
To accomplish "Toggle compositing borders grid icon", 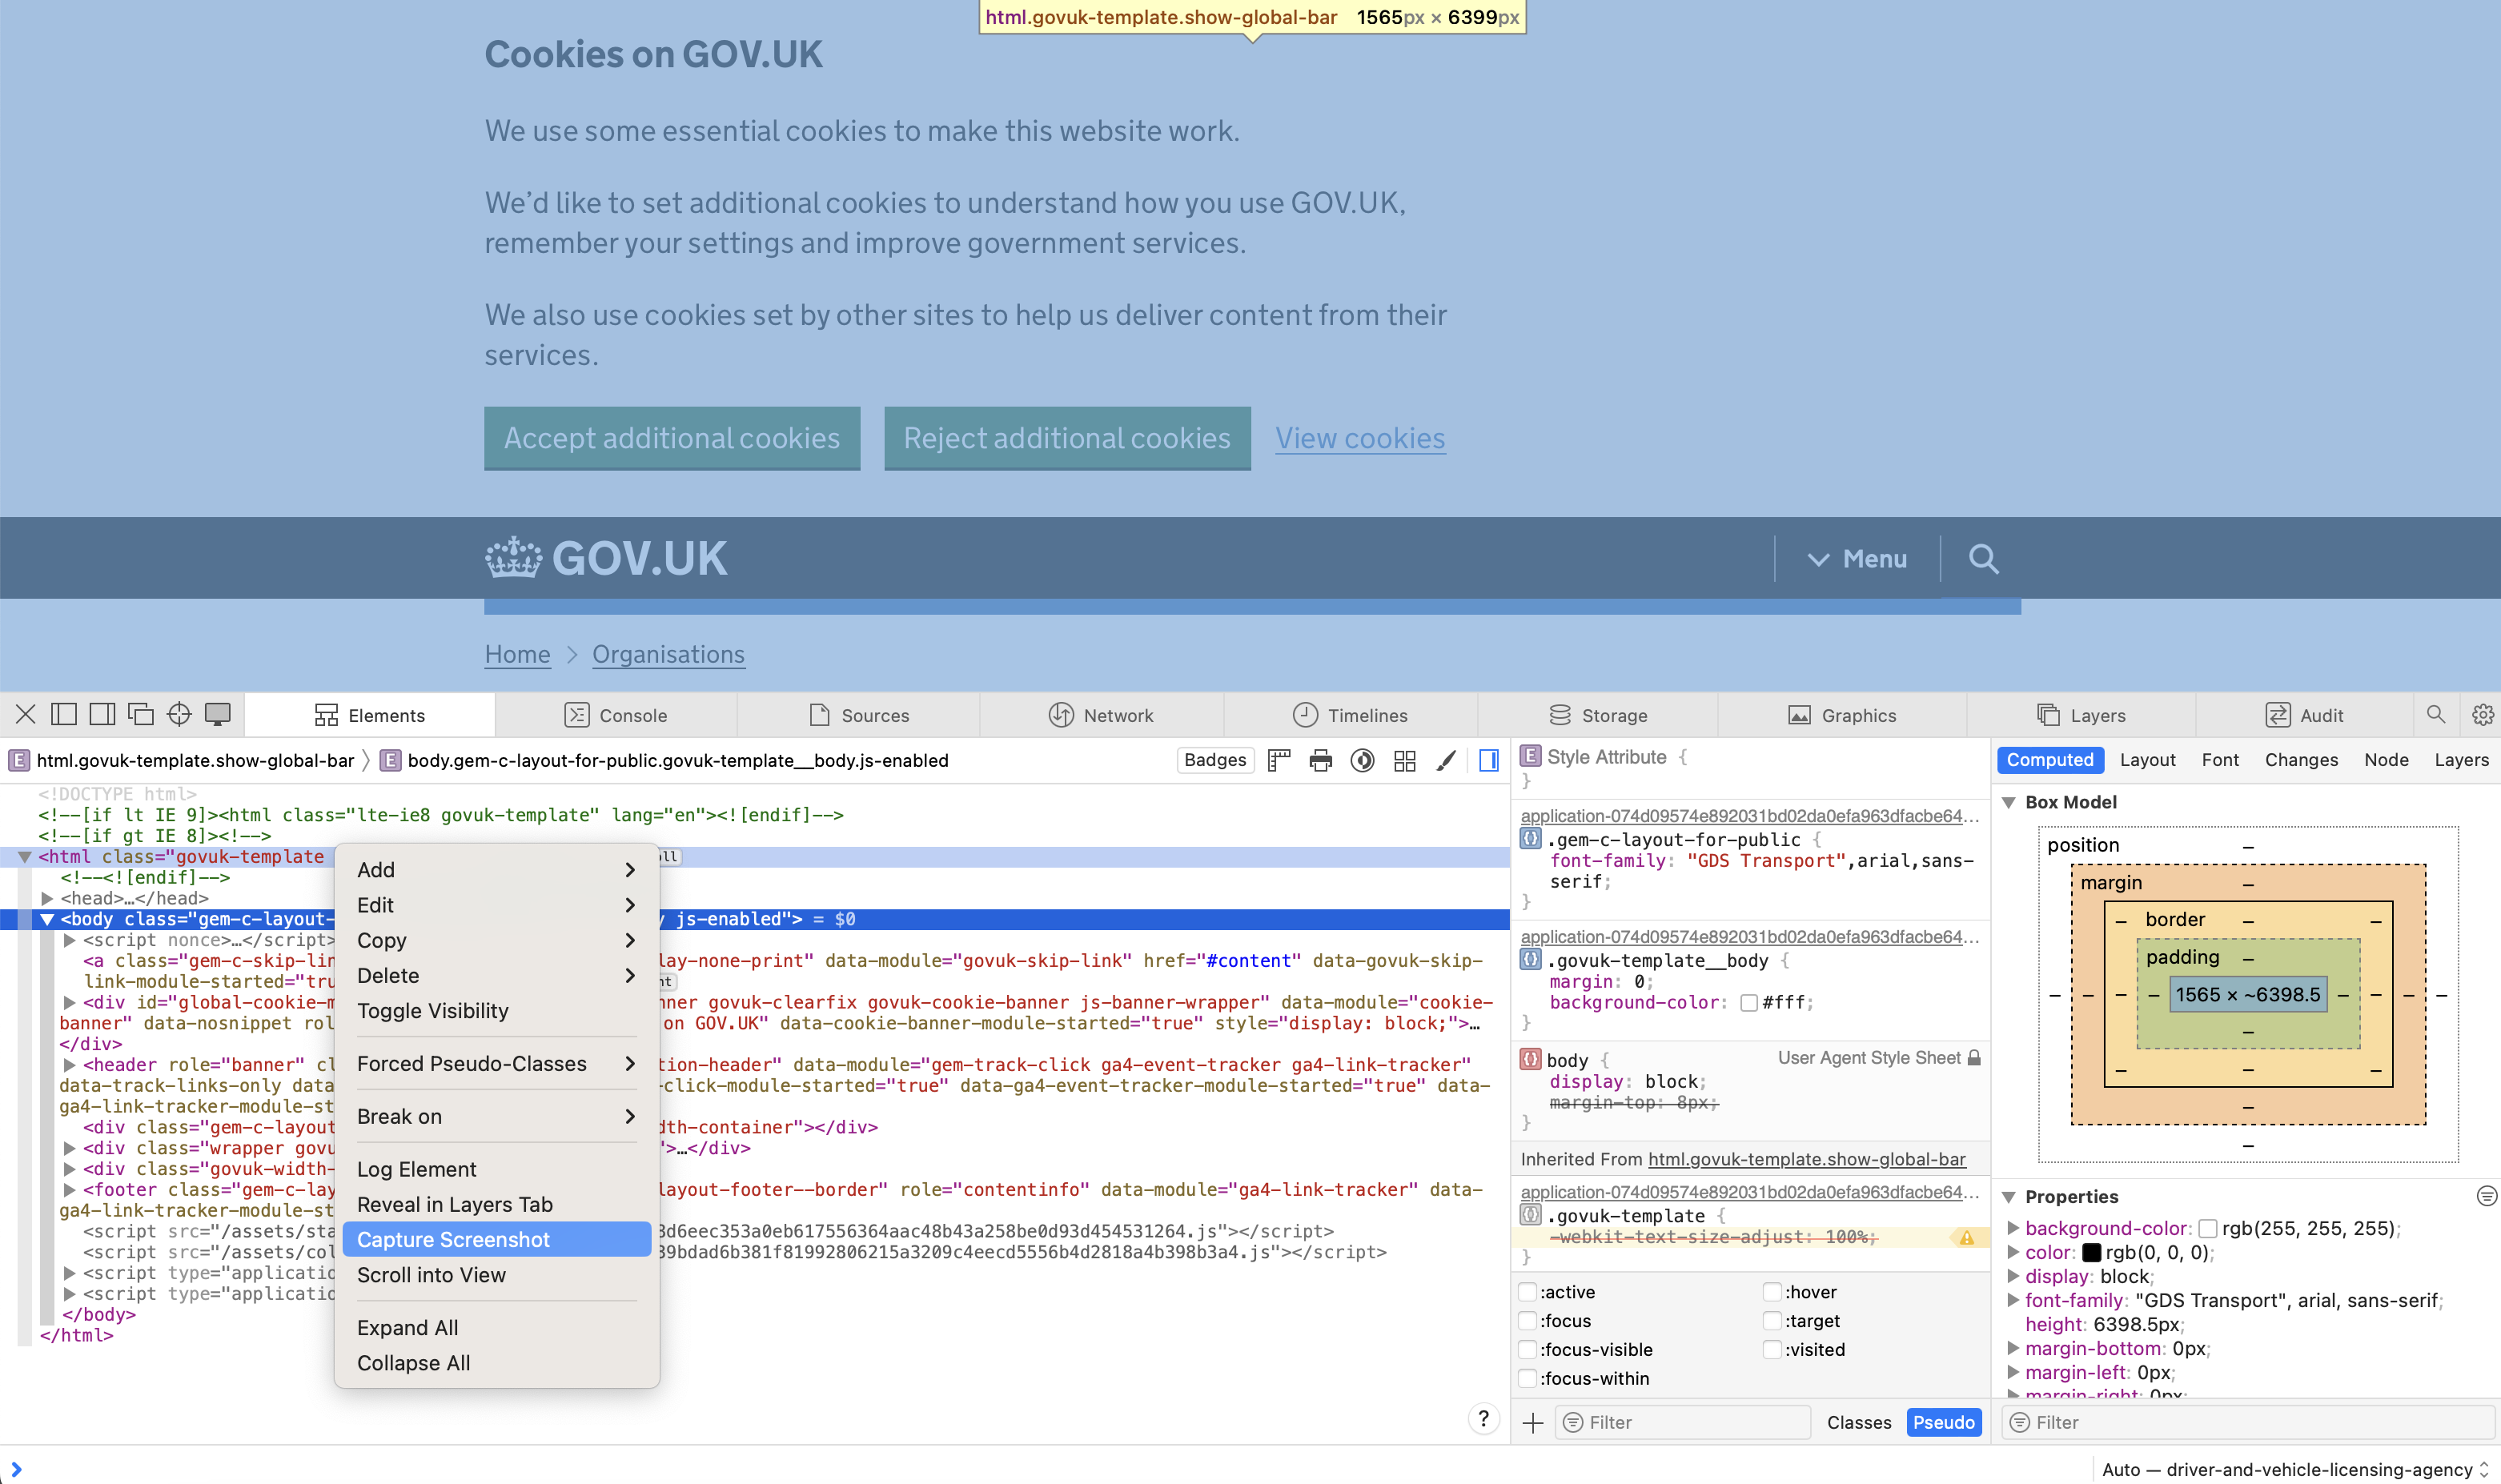I will 1404,760.
